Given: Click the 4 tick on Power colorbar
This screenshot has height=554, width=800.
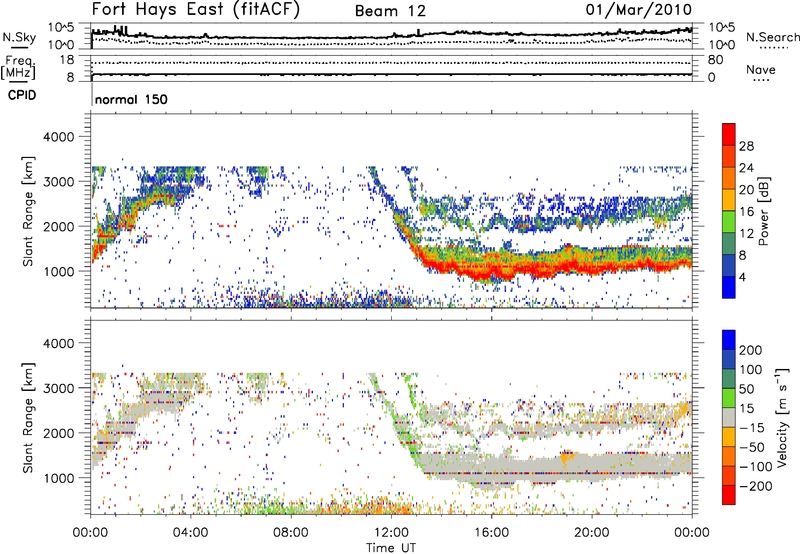Looking at the screenshot, I should (743, 278).
